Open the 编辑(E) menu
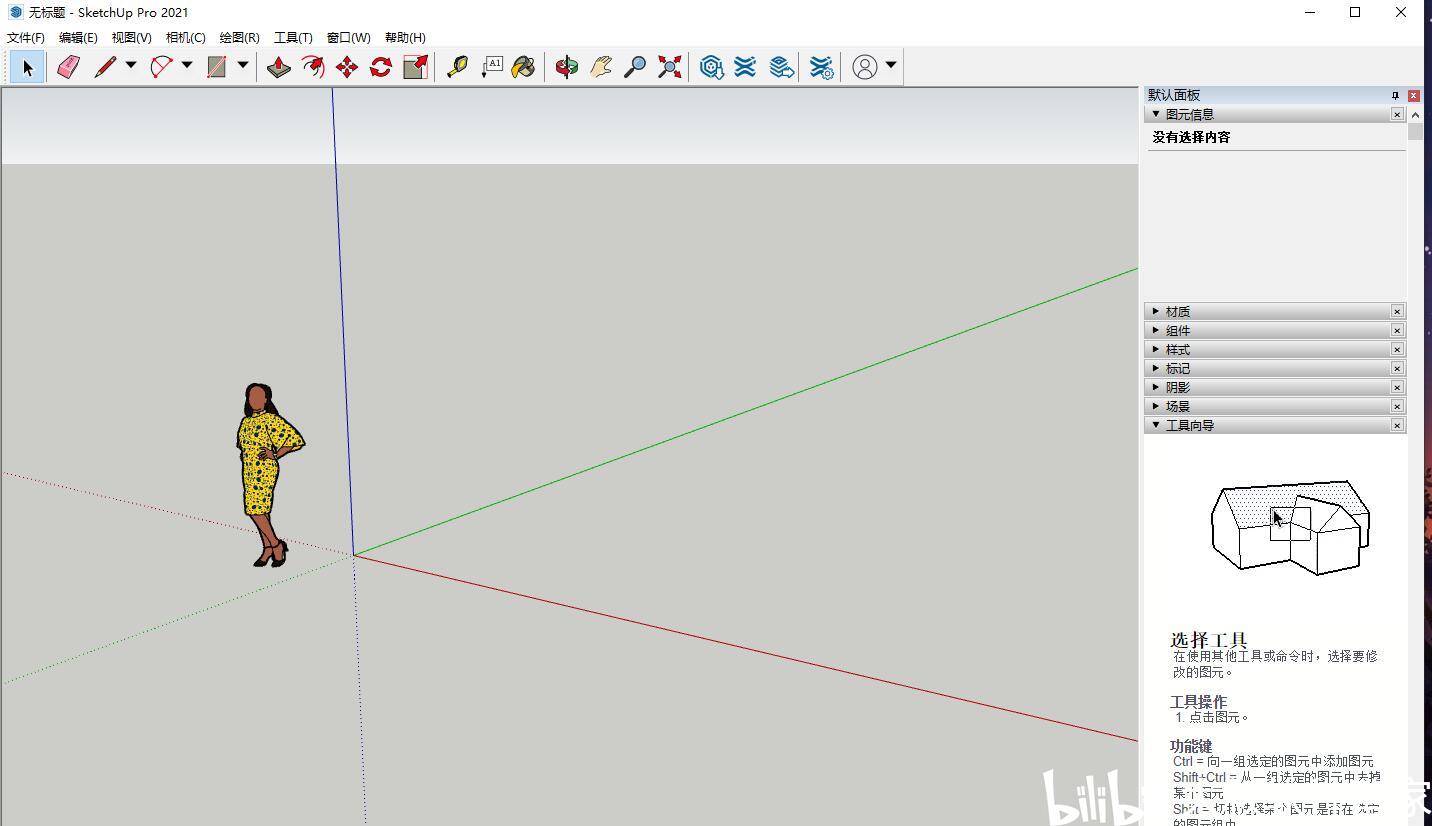 coord(78,38)
